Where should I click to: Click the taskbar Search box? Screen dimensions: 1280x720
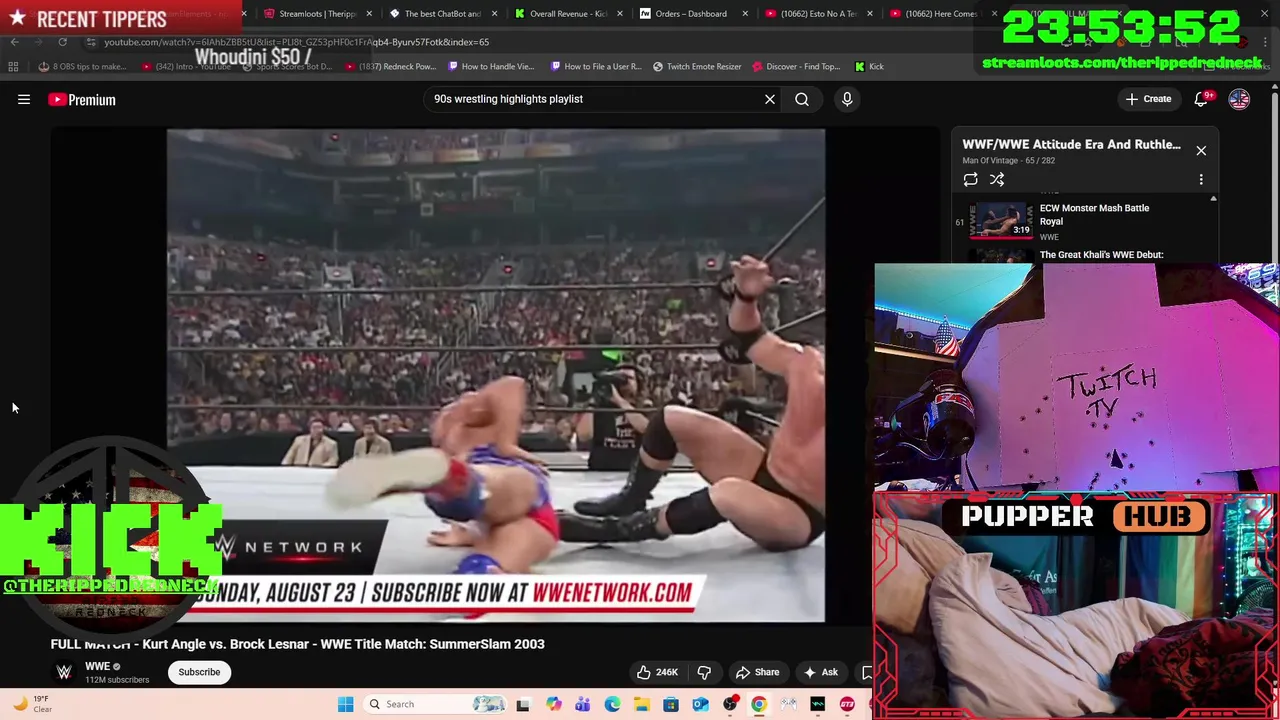click(x=436, y=704)
